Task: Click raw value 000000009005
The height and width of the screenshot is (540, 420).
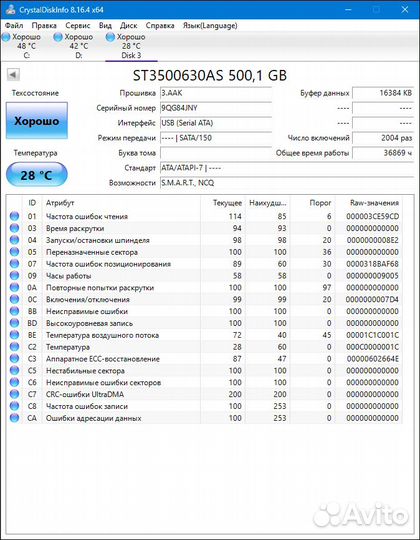Action: 372,276
